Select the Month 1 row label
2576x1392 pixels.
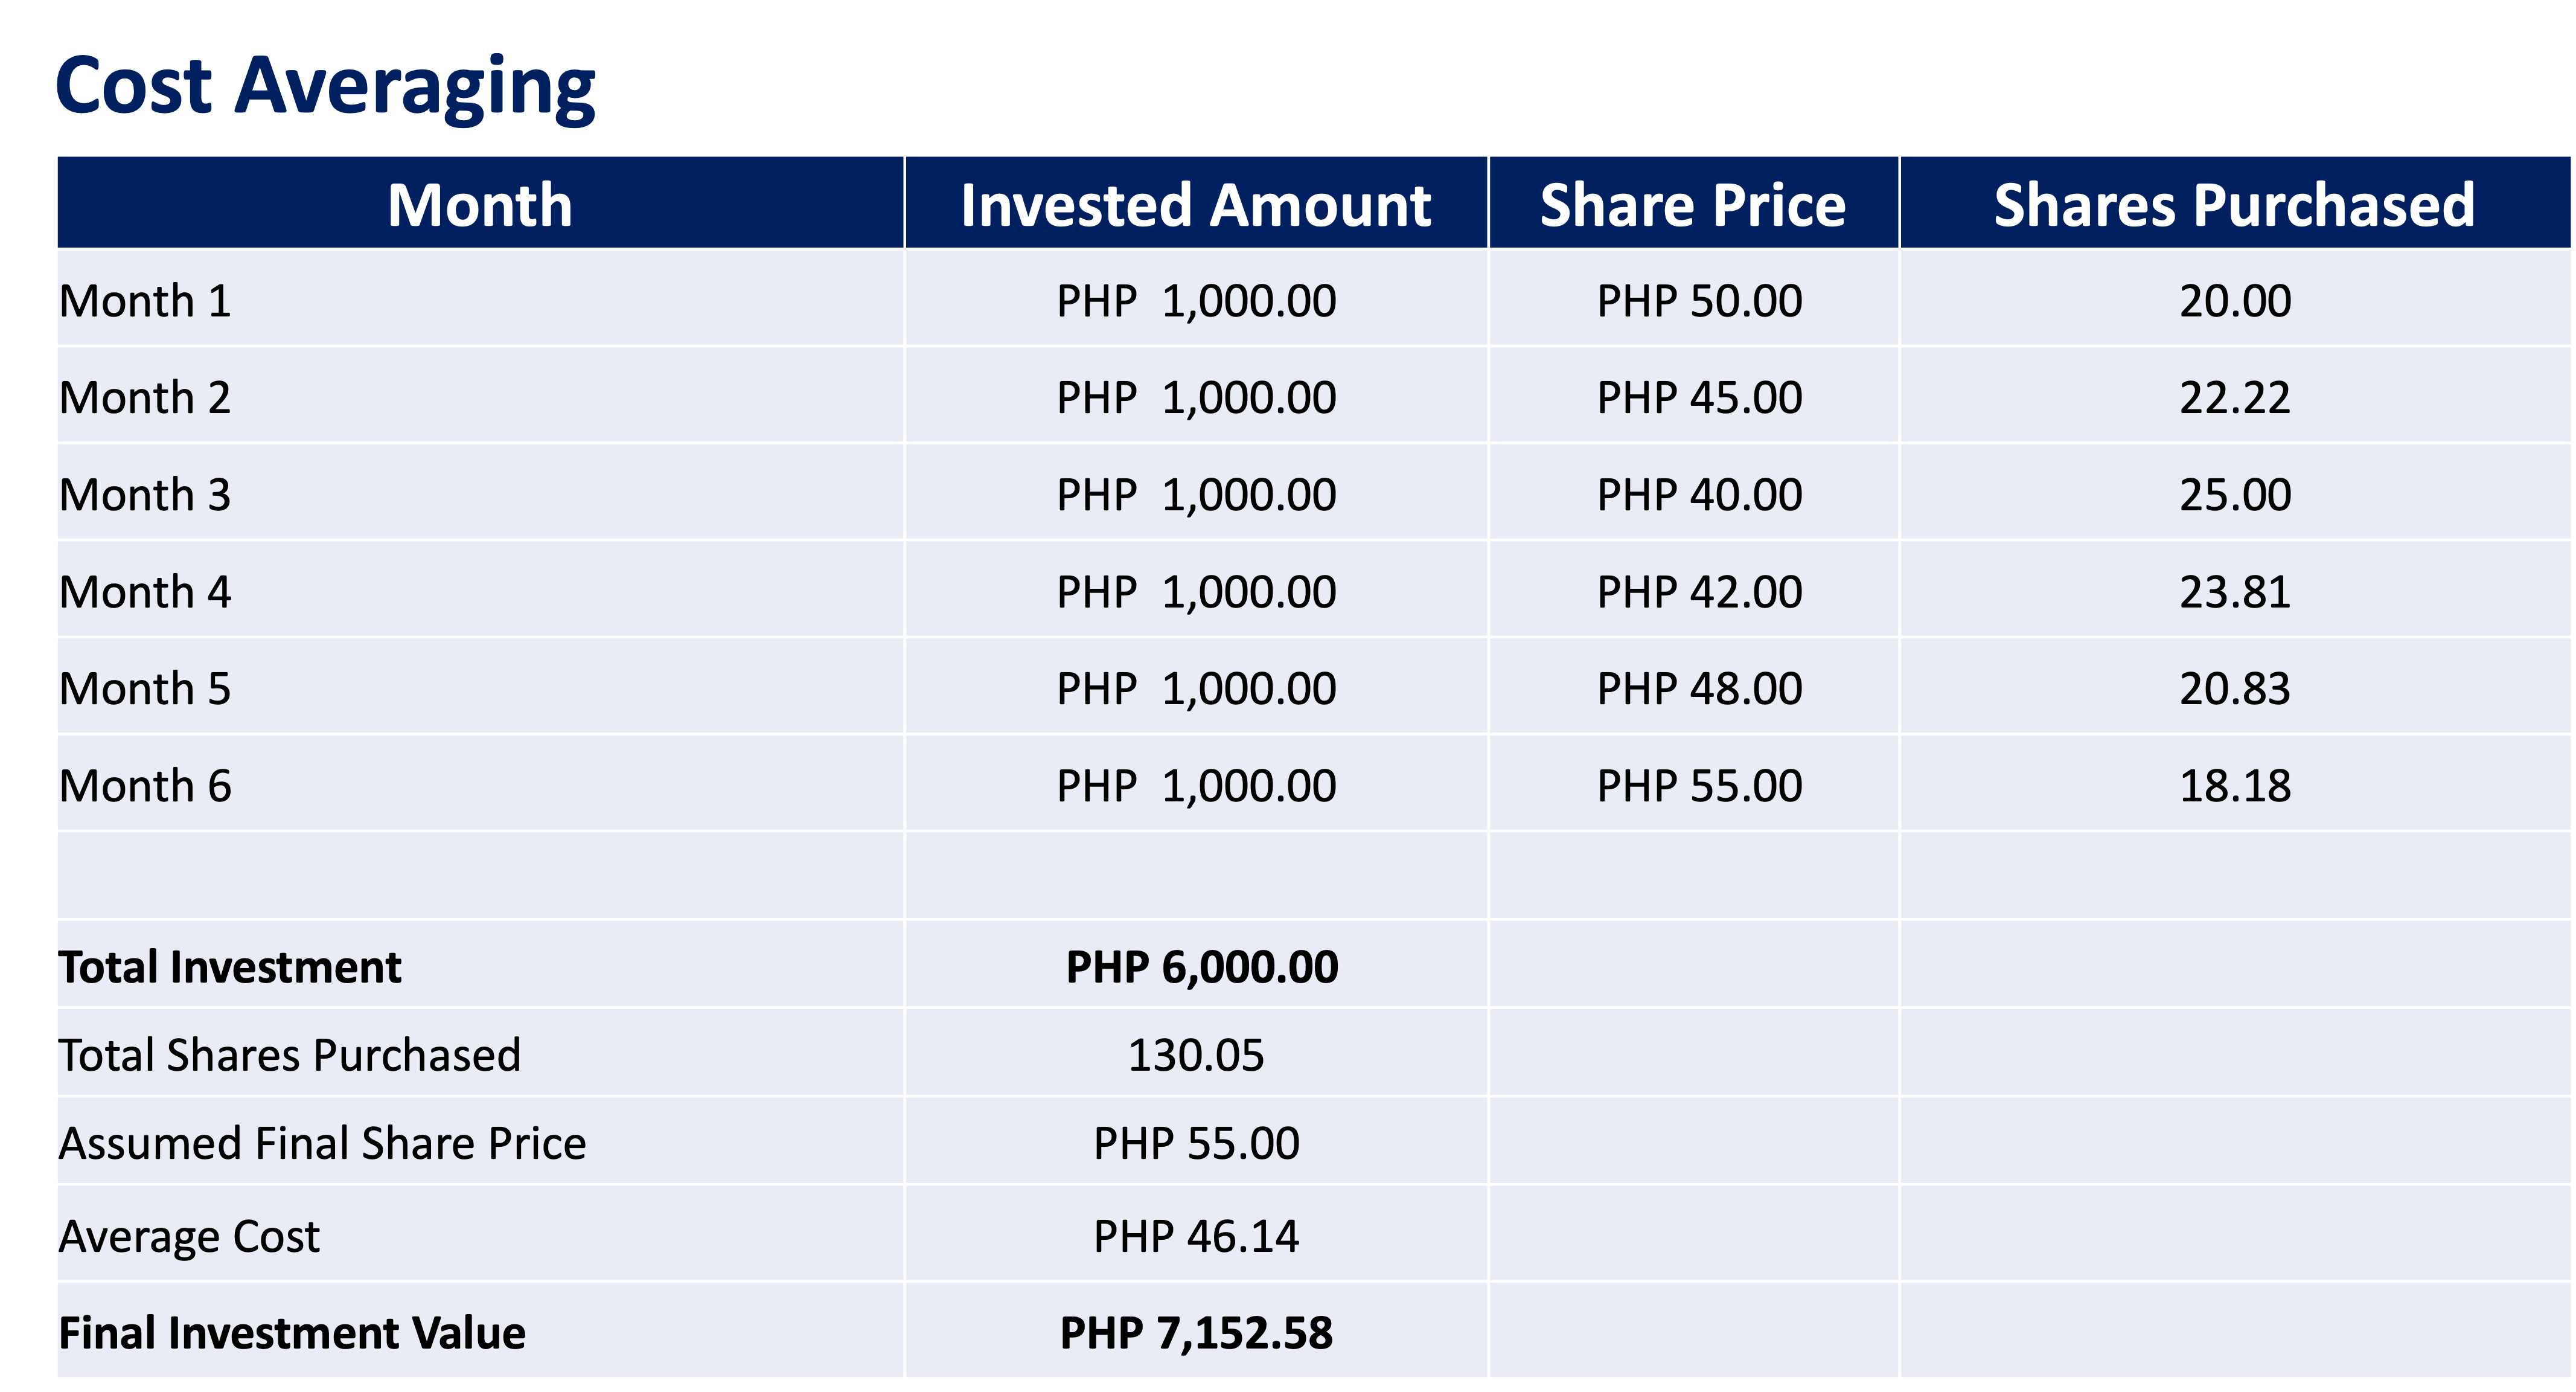click(145, 301)
